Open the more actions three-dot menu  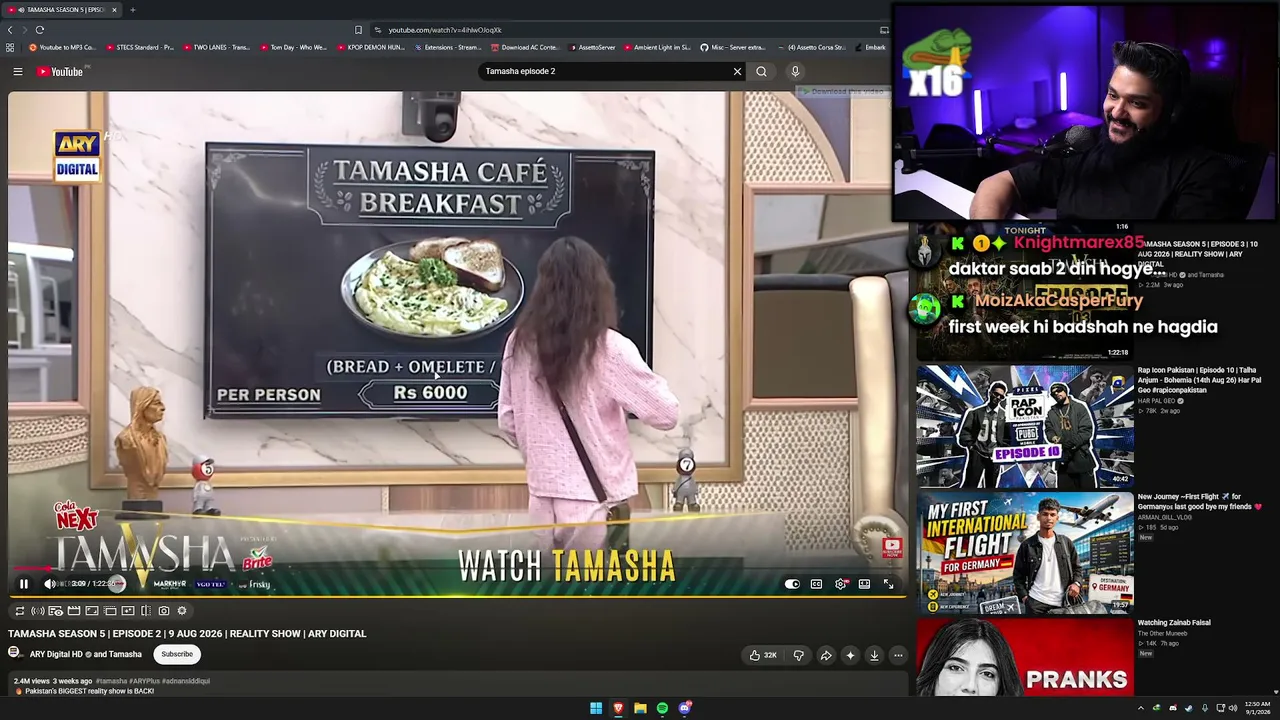click(x=898, y=655)
